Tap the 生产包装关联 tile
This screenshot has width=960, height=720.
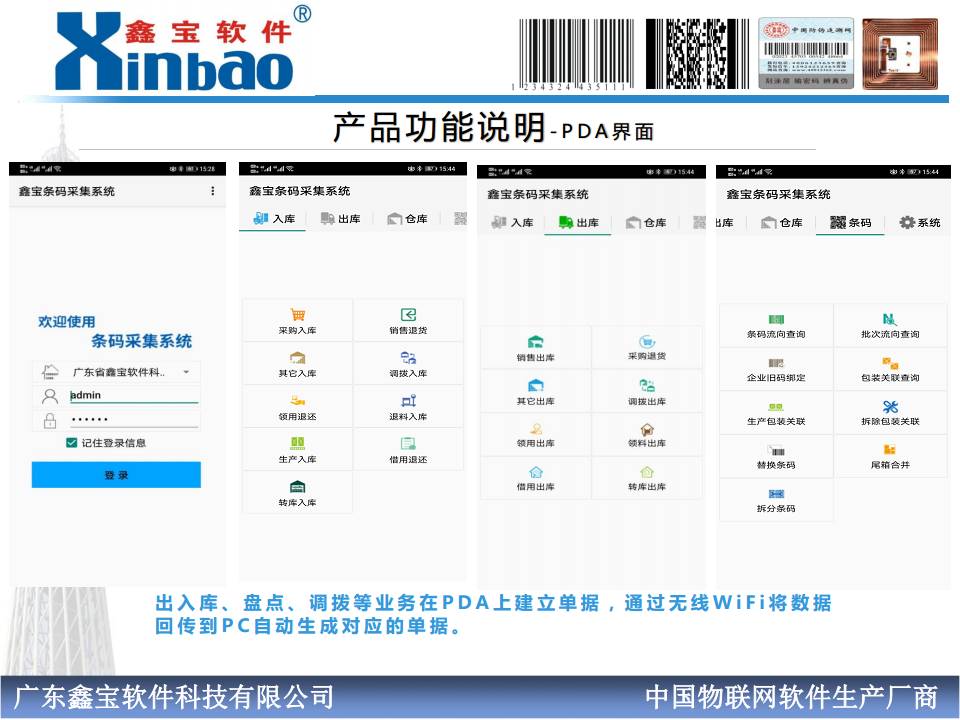[x=776, y=413]
